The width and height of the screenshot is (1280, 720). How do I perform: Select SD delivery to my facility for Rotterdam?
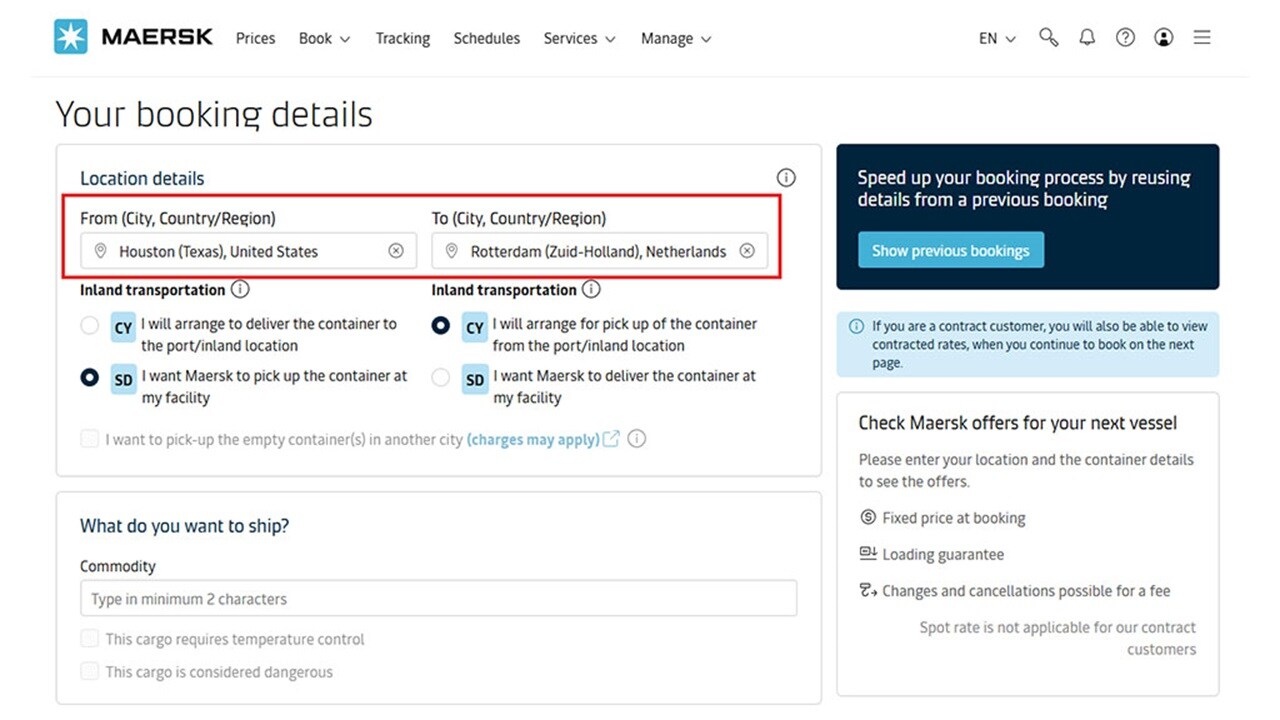(440, 377)
